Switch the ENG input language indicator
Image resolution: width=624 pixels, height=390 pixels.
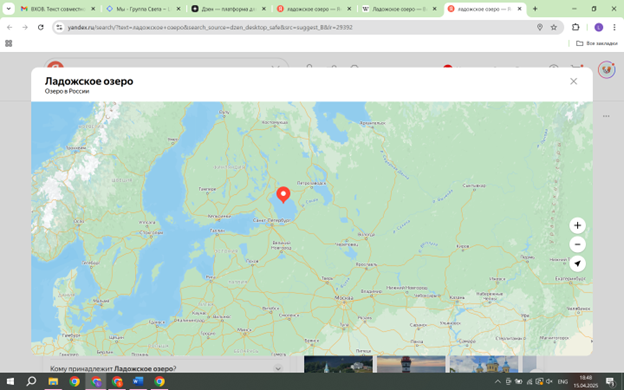(x=562, y=382)
